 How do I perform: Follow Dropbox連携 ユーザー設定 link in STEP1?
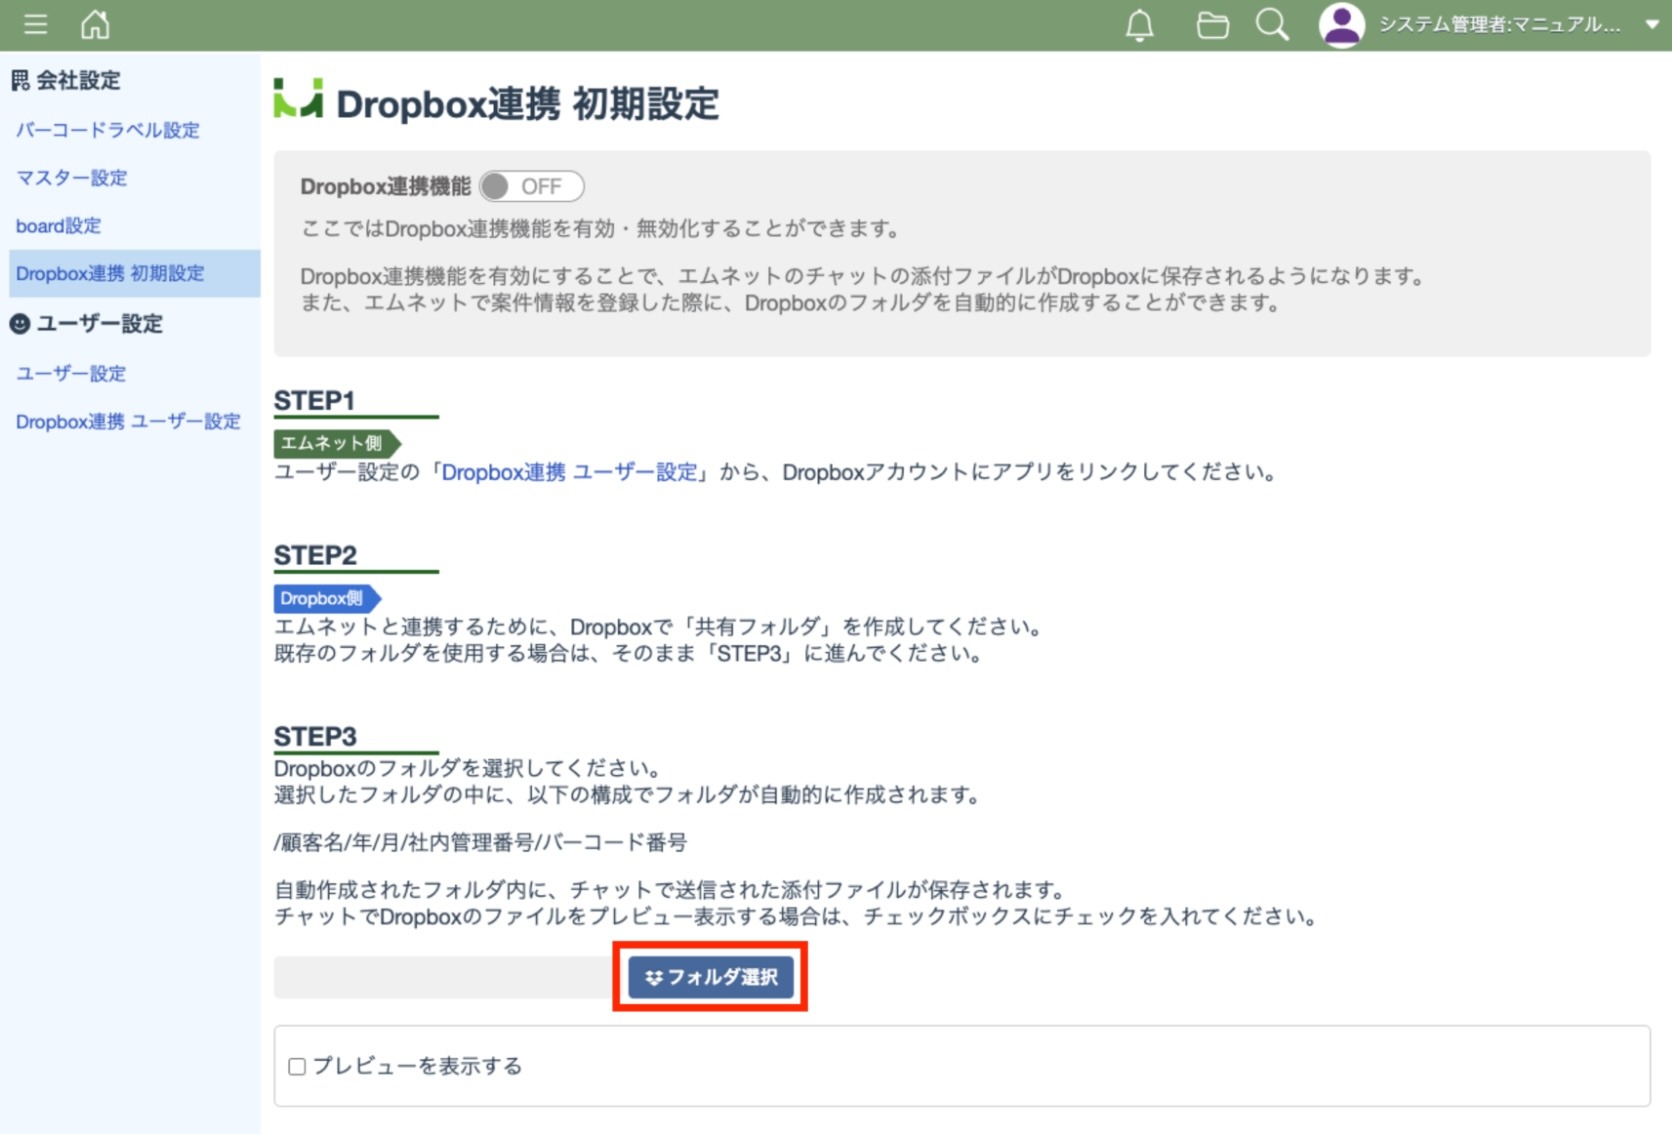coord(569,472)
